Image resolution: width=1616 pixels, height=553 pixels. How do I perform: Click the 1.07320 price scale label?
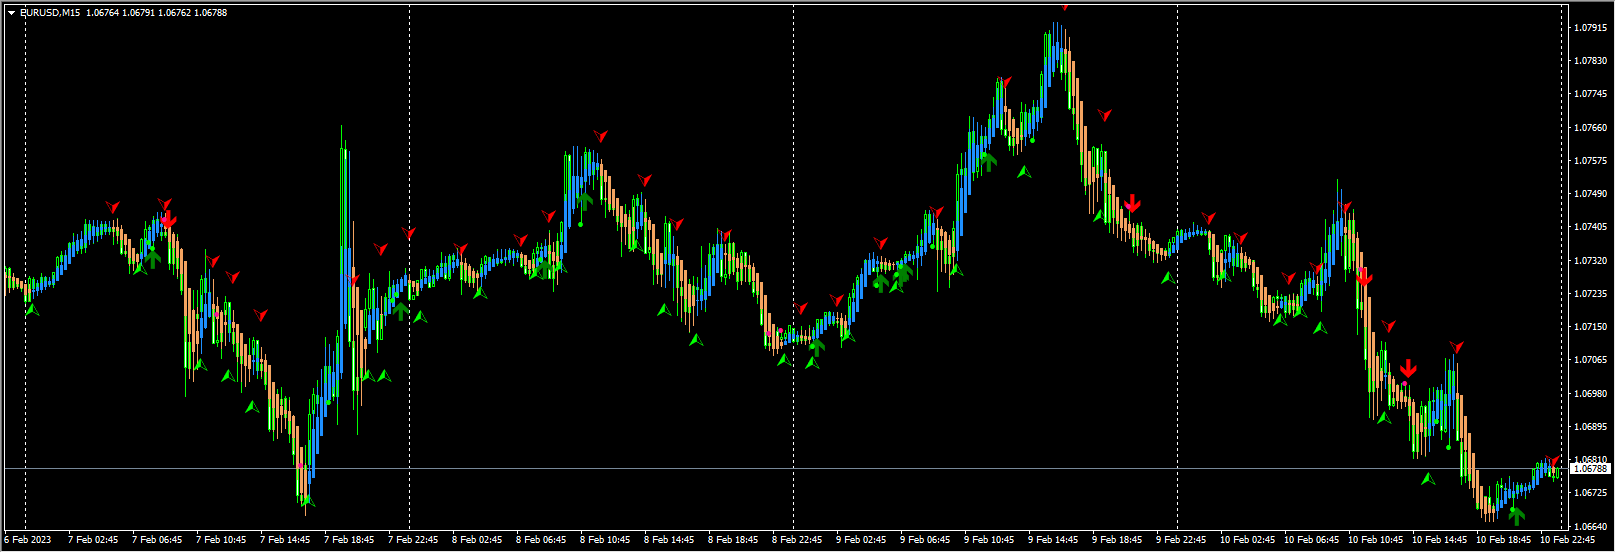[1590, 261]
